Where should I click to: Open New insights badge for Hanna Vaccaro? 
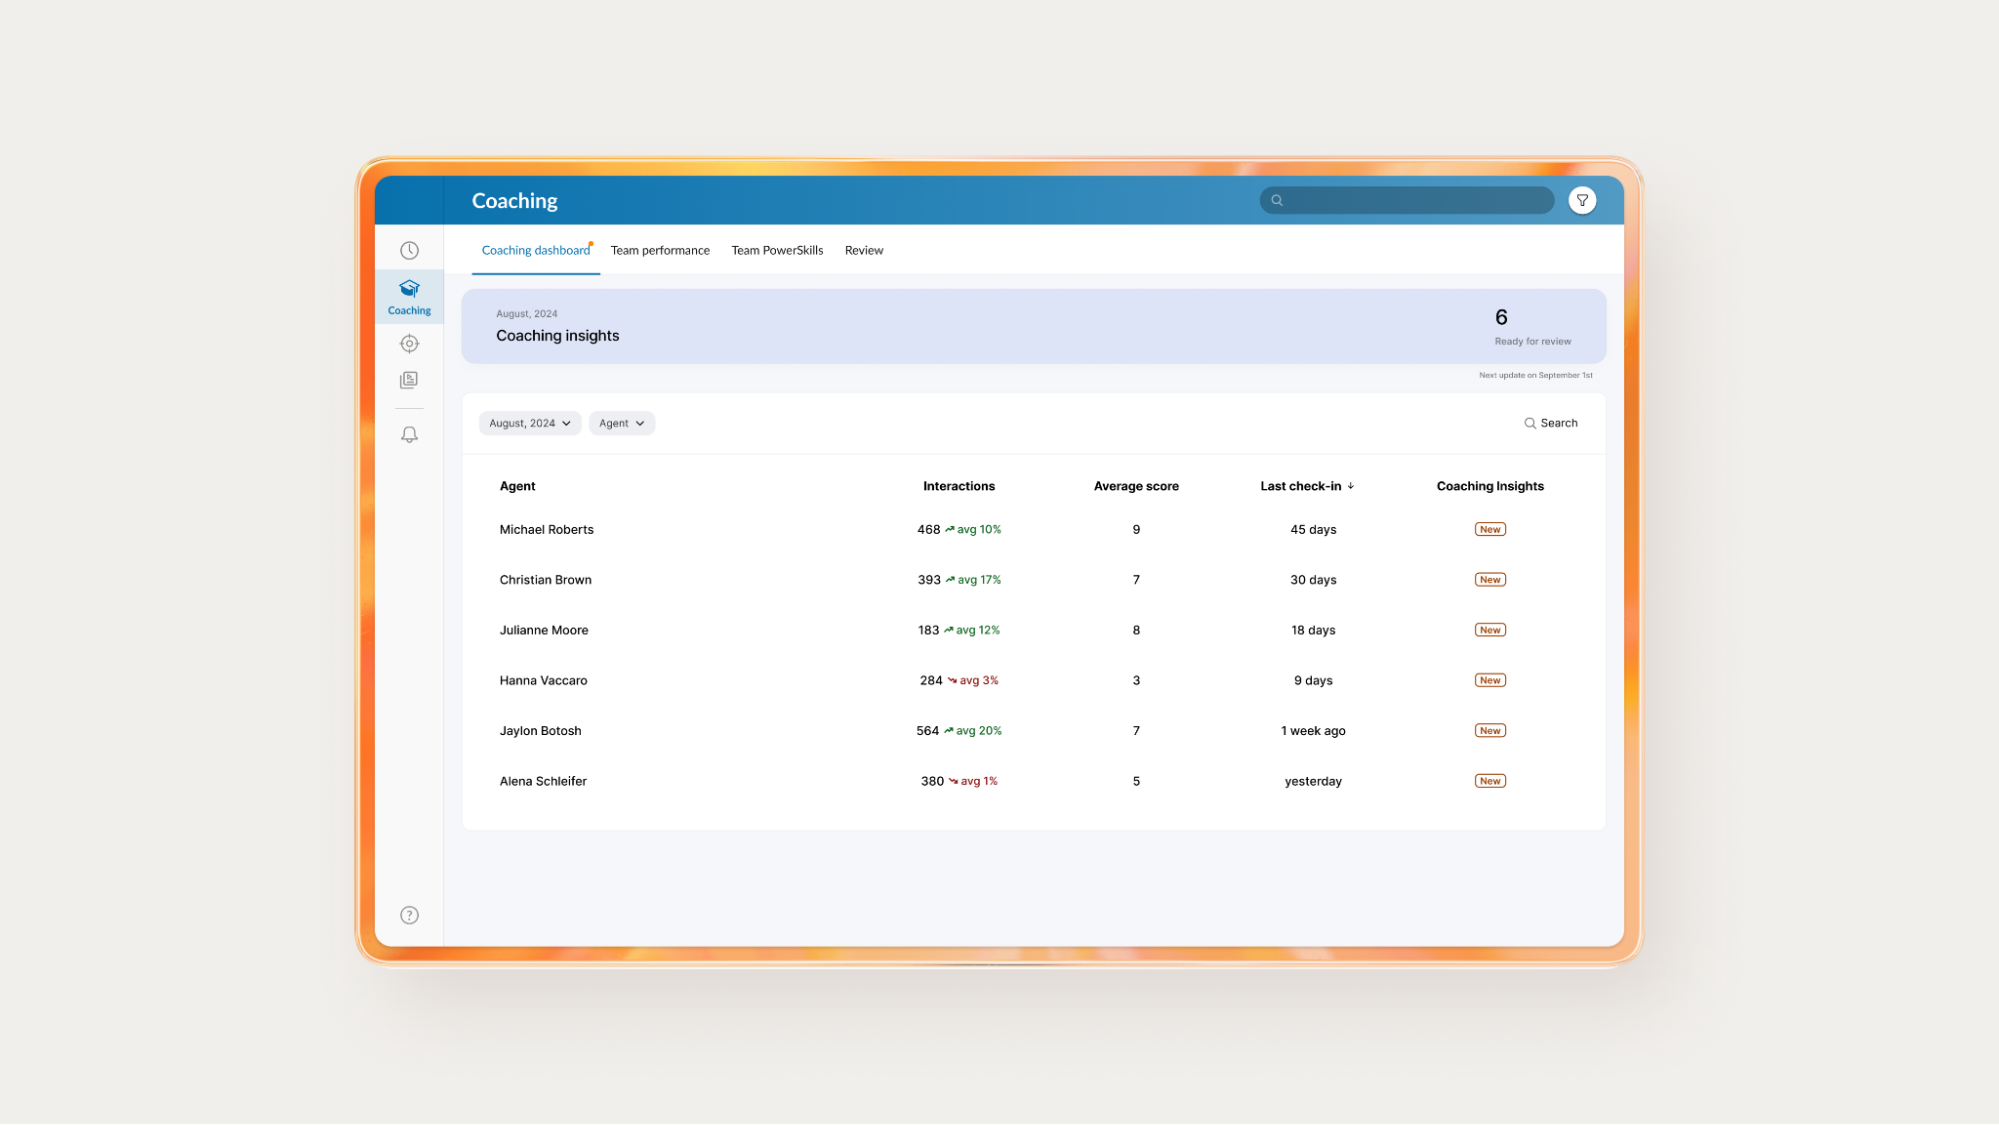(x=1489, y=680)
